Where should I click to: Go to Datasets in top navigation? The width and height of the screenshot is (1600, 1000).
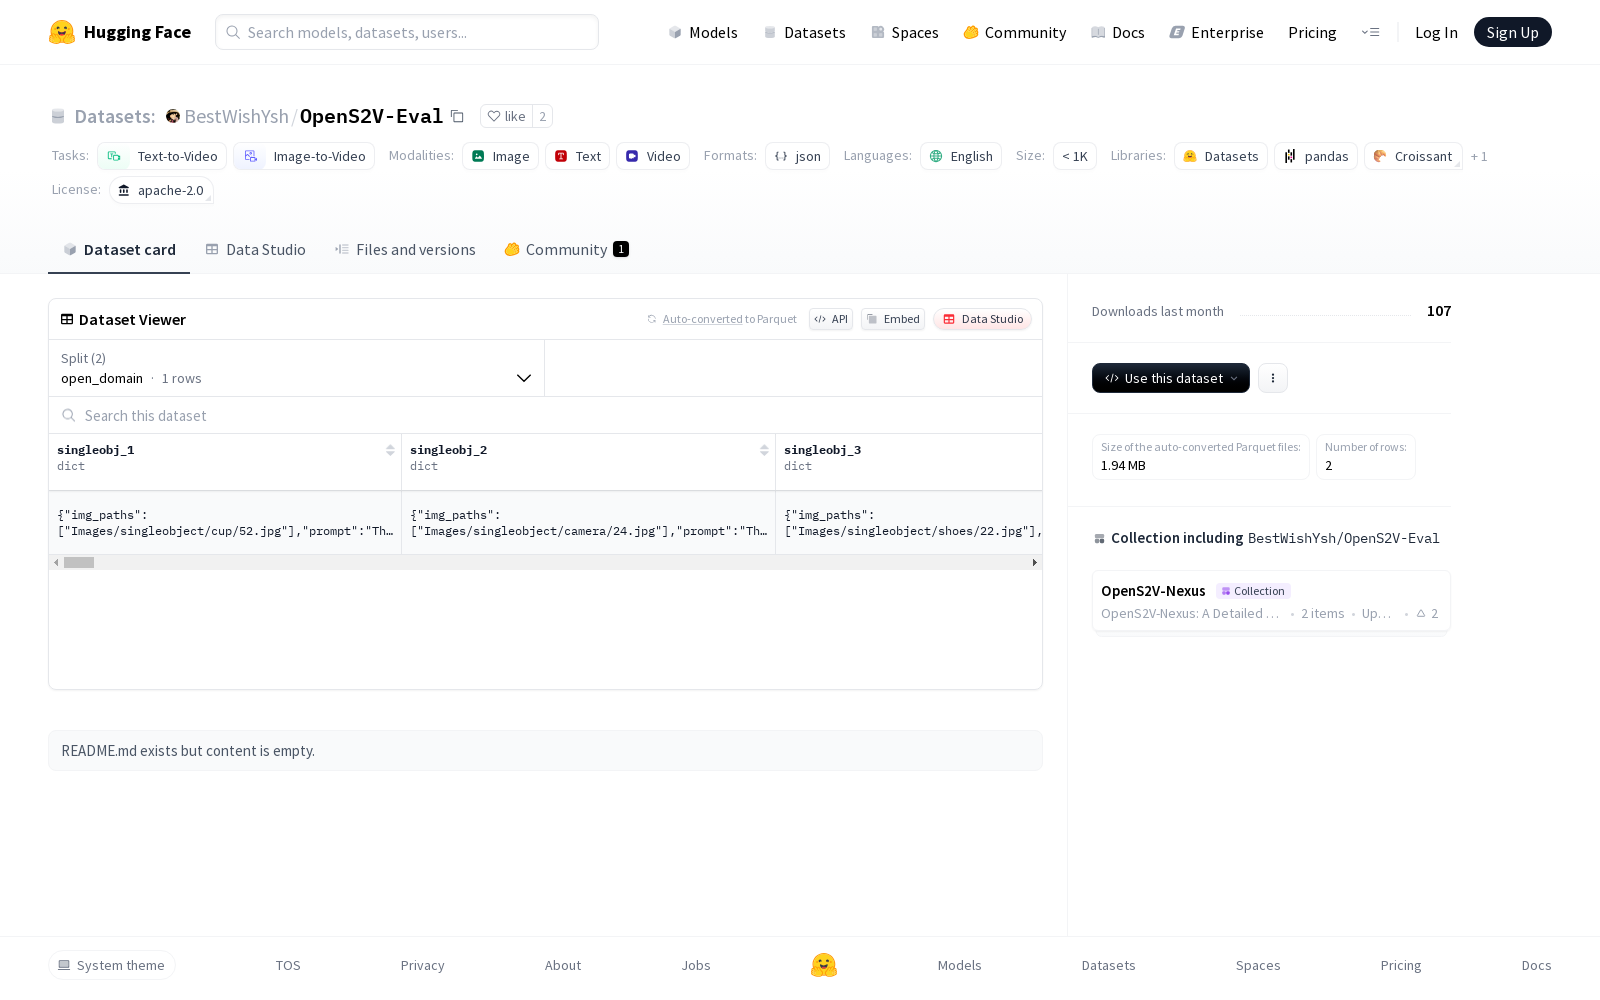[x=804, y=32]
